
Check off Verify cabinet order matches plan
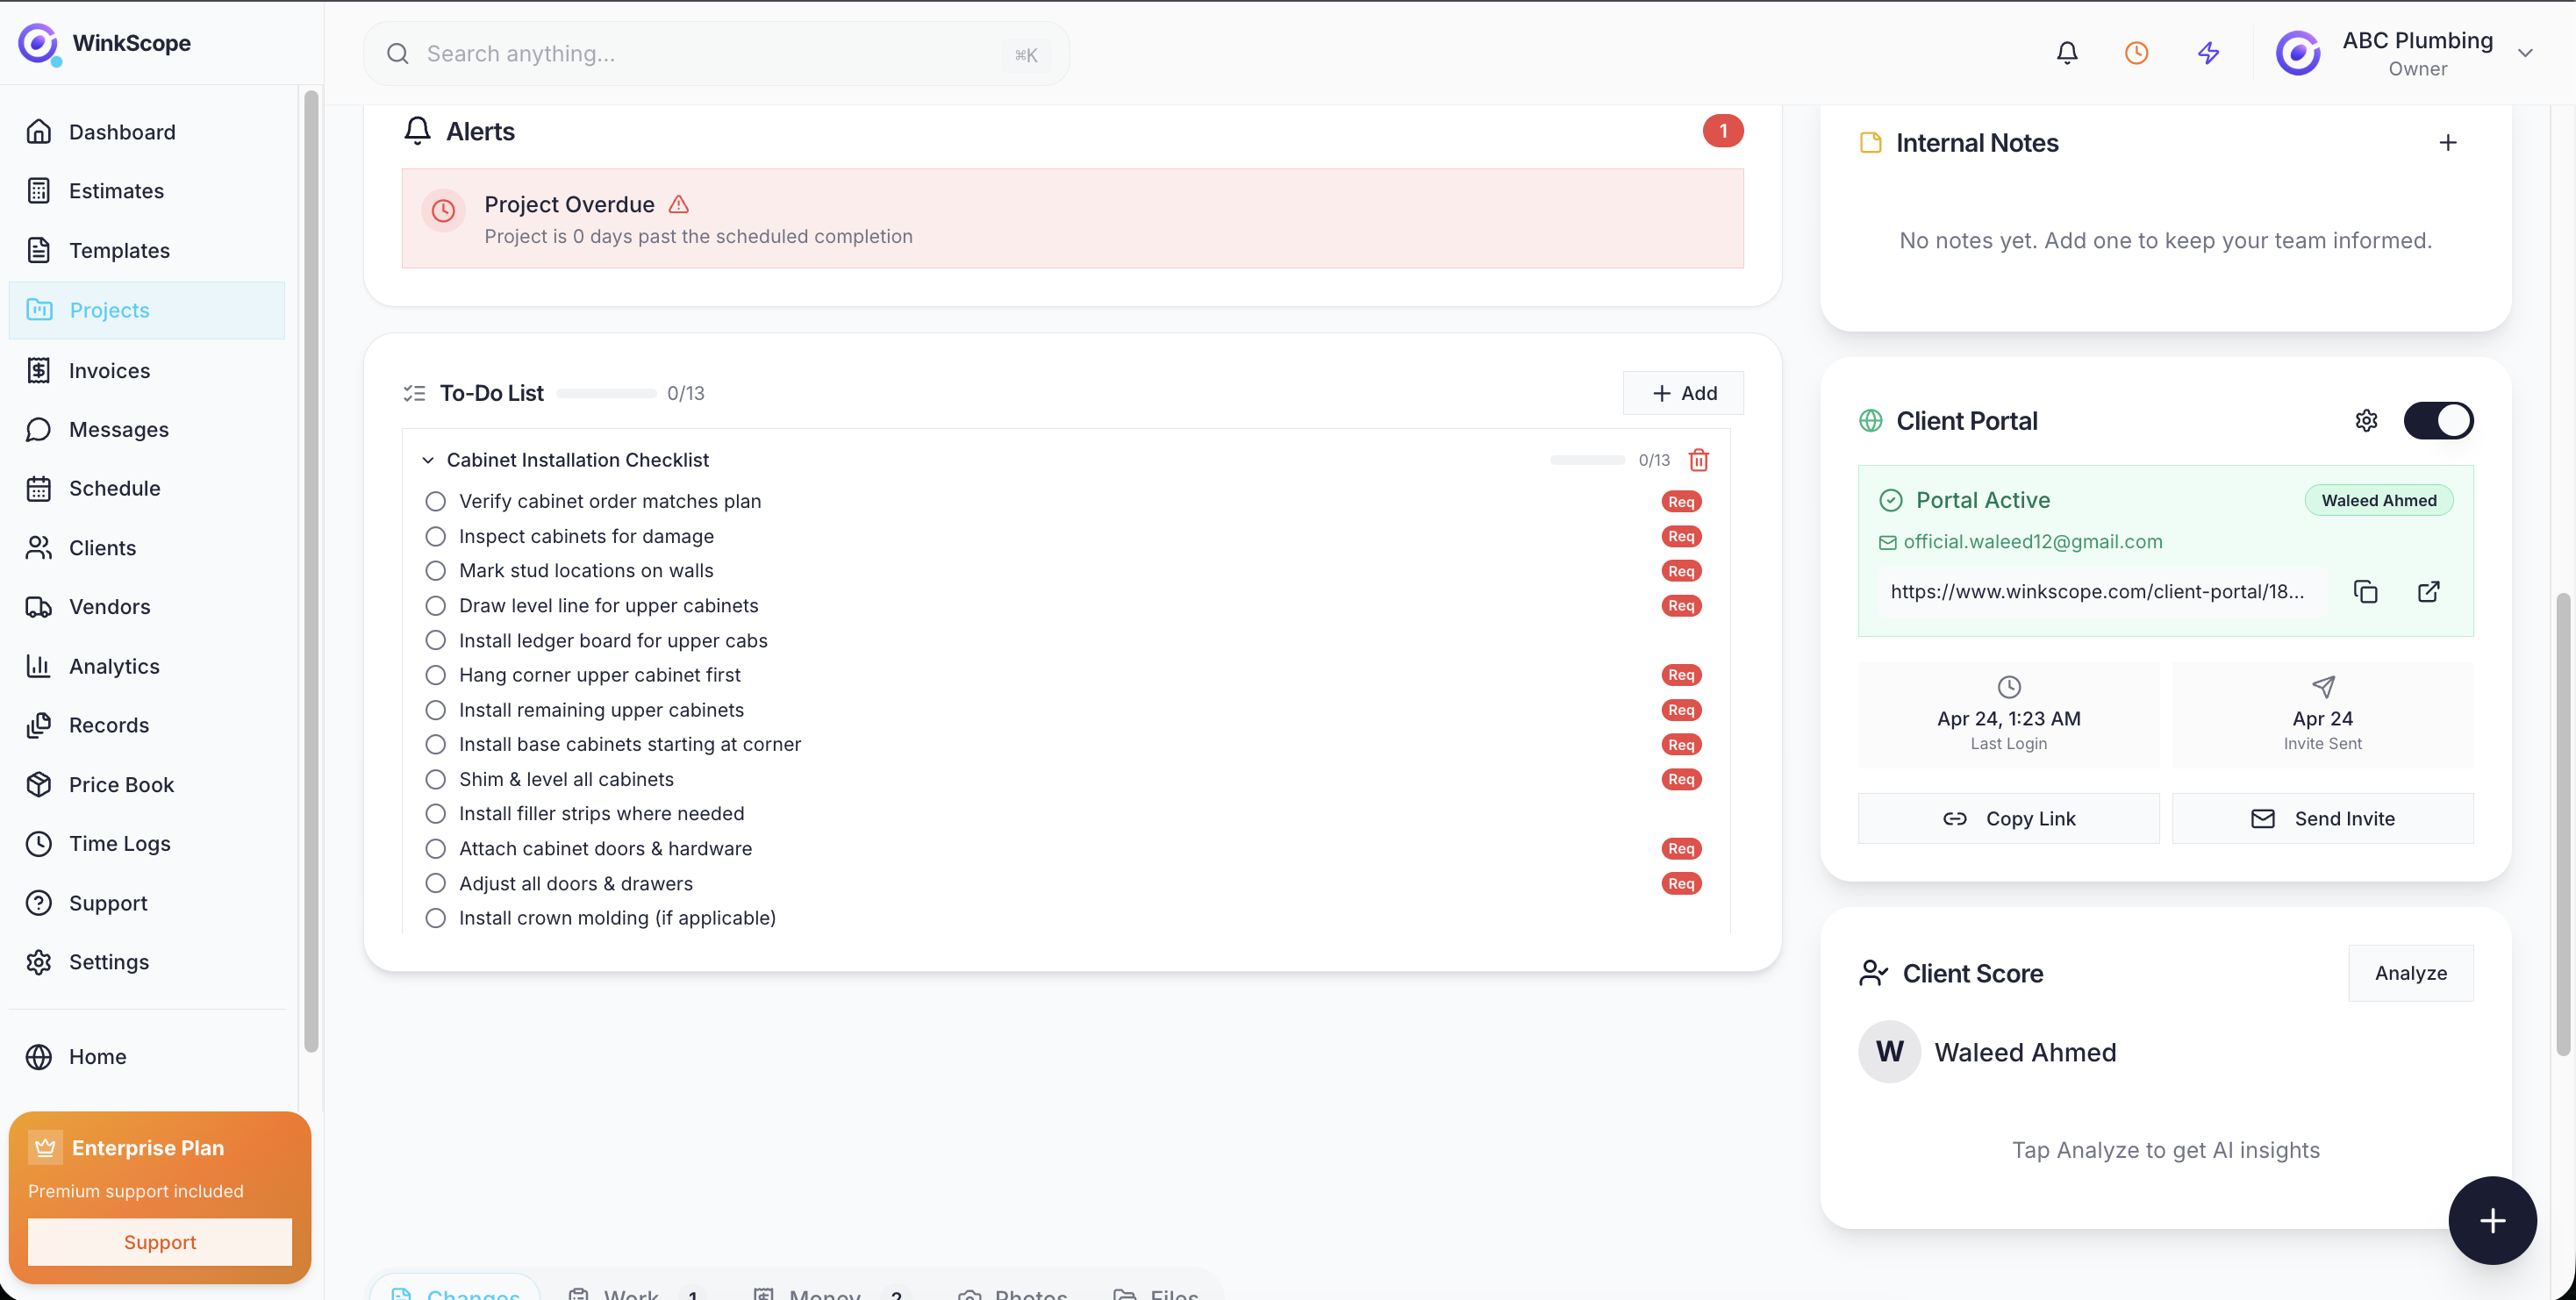[435, 501]
